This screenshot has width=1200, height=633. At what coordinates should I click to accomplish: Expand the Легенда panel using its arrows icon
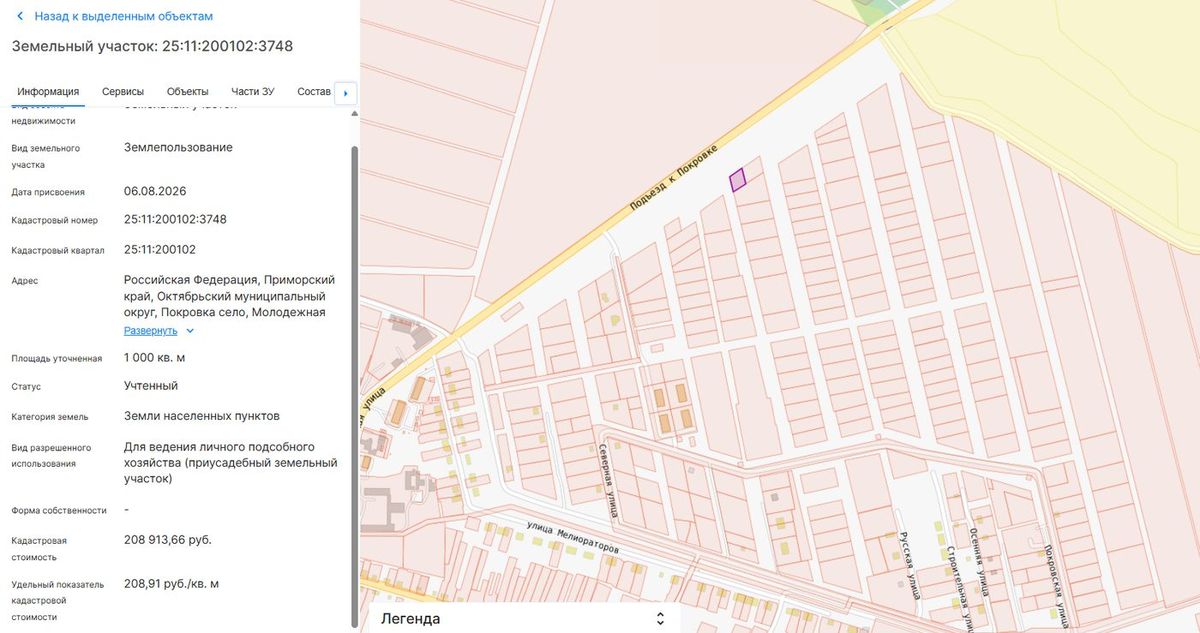point(660,619)
